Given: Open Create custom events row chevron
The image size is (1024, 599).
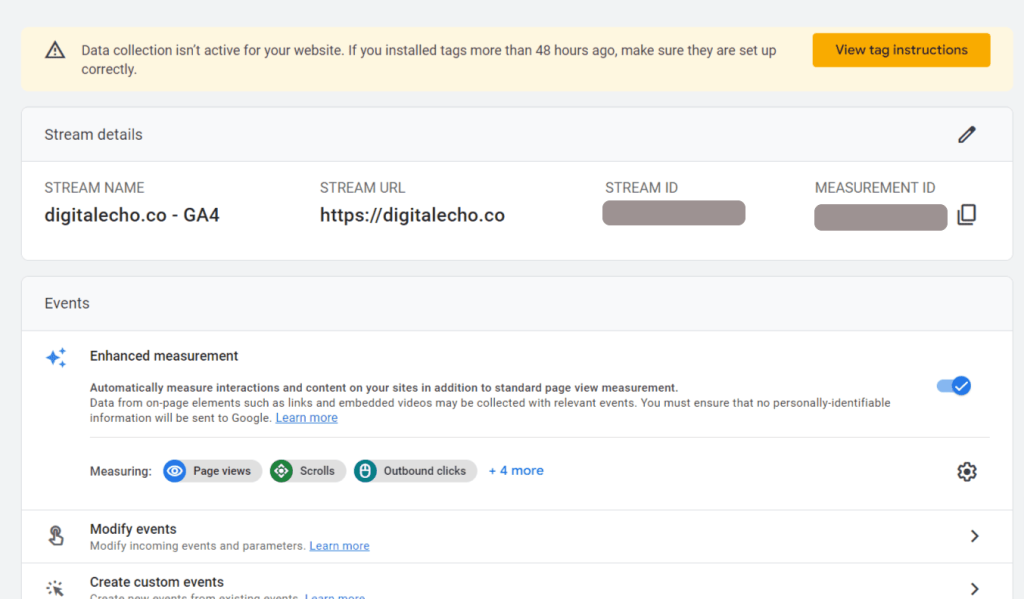Looking at the screenshot, I should (x=974, y=589).
